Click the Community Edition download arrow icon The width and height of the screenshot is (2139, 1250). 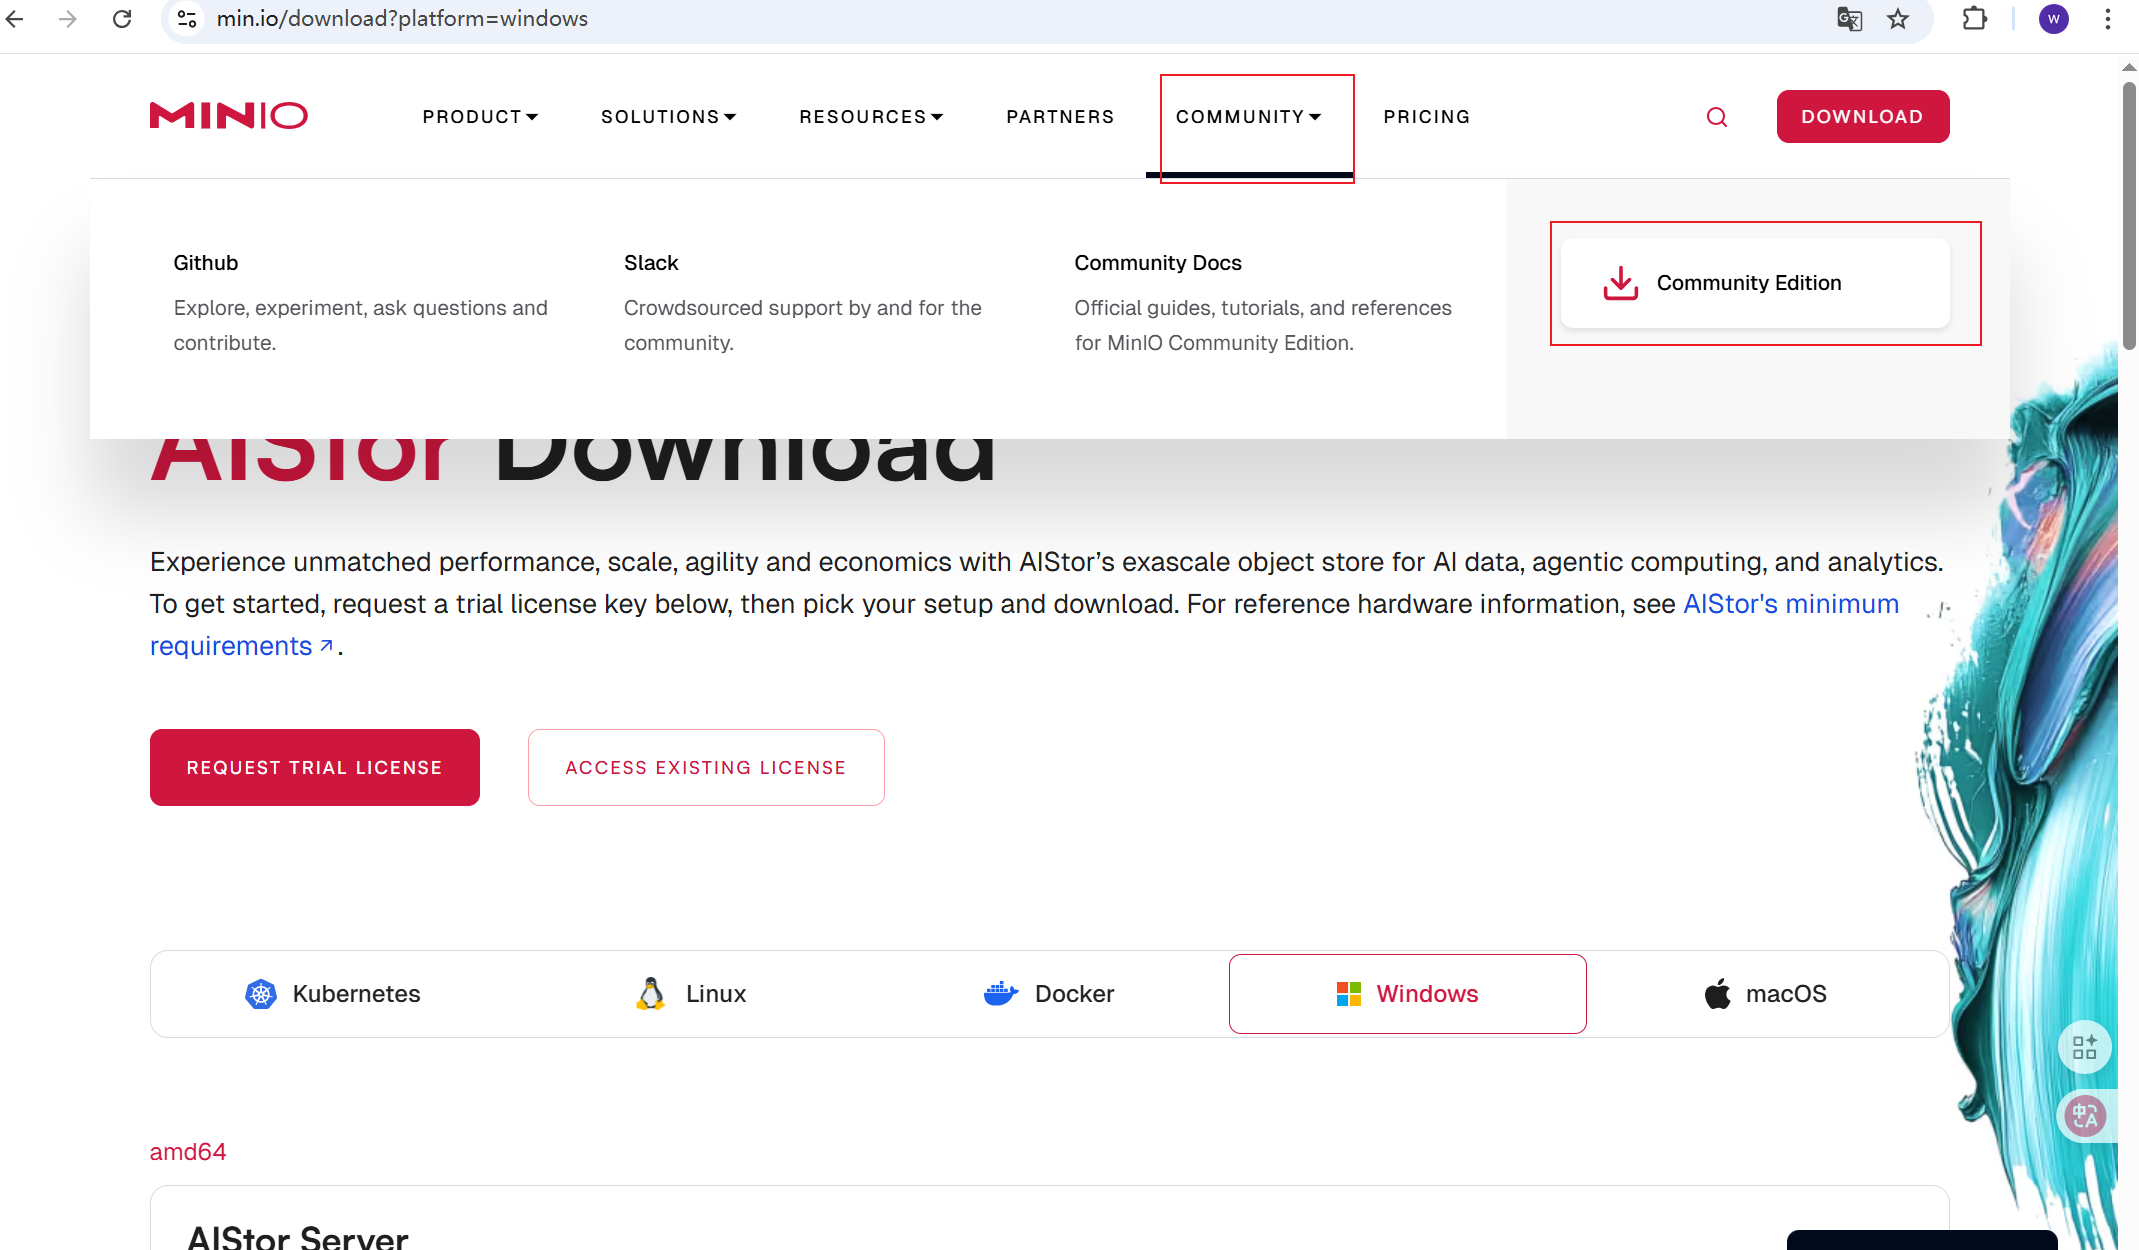click(1621, 283)
